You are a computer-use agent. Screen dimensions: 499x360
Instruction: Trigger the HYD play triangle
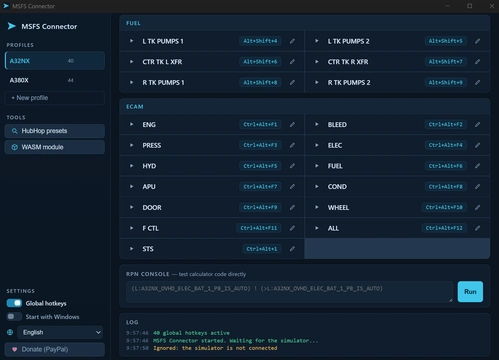point(131,166)
